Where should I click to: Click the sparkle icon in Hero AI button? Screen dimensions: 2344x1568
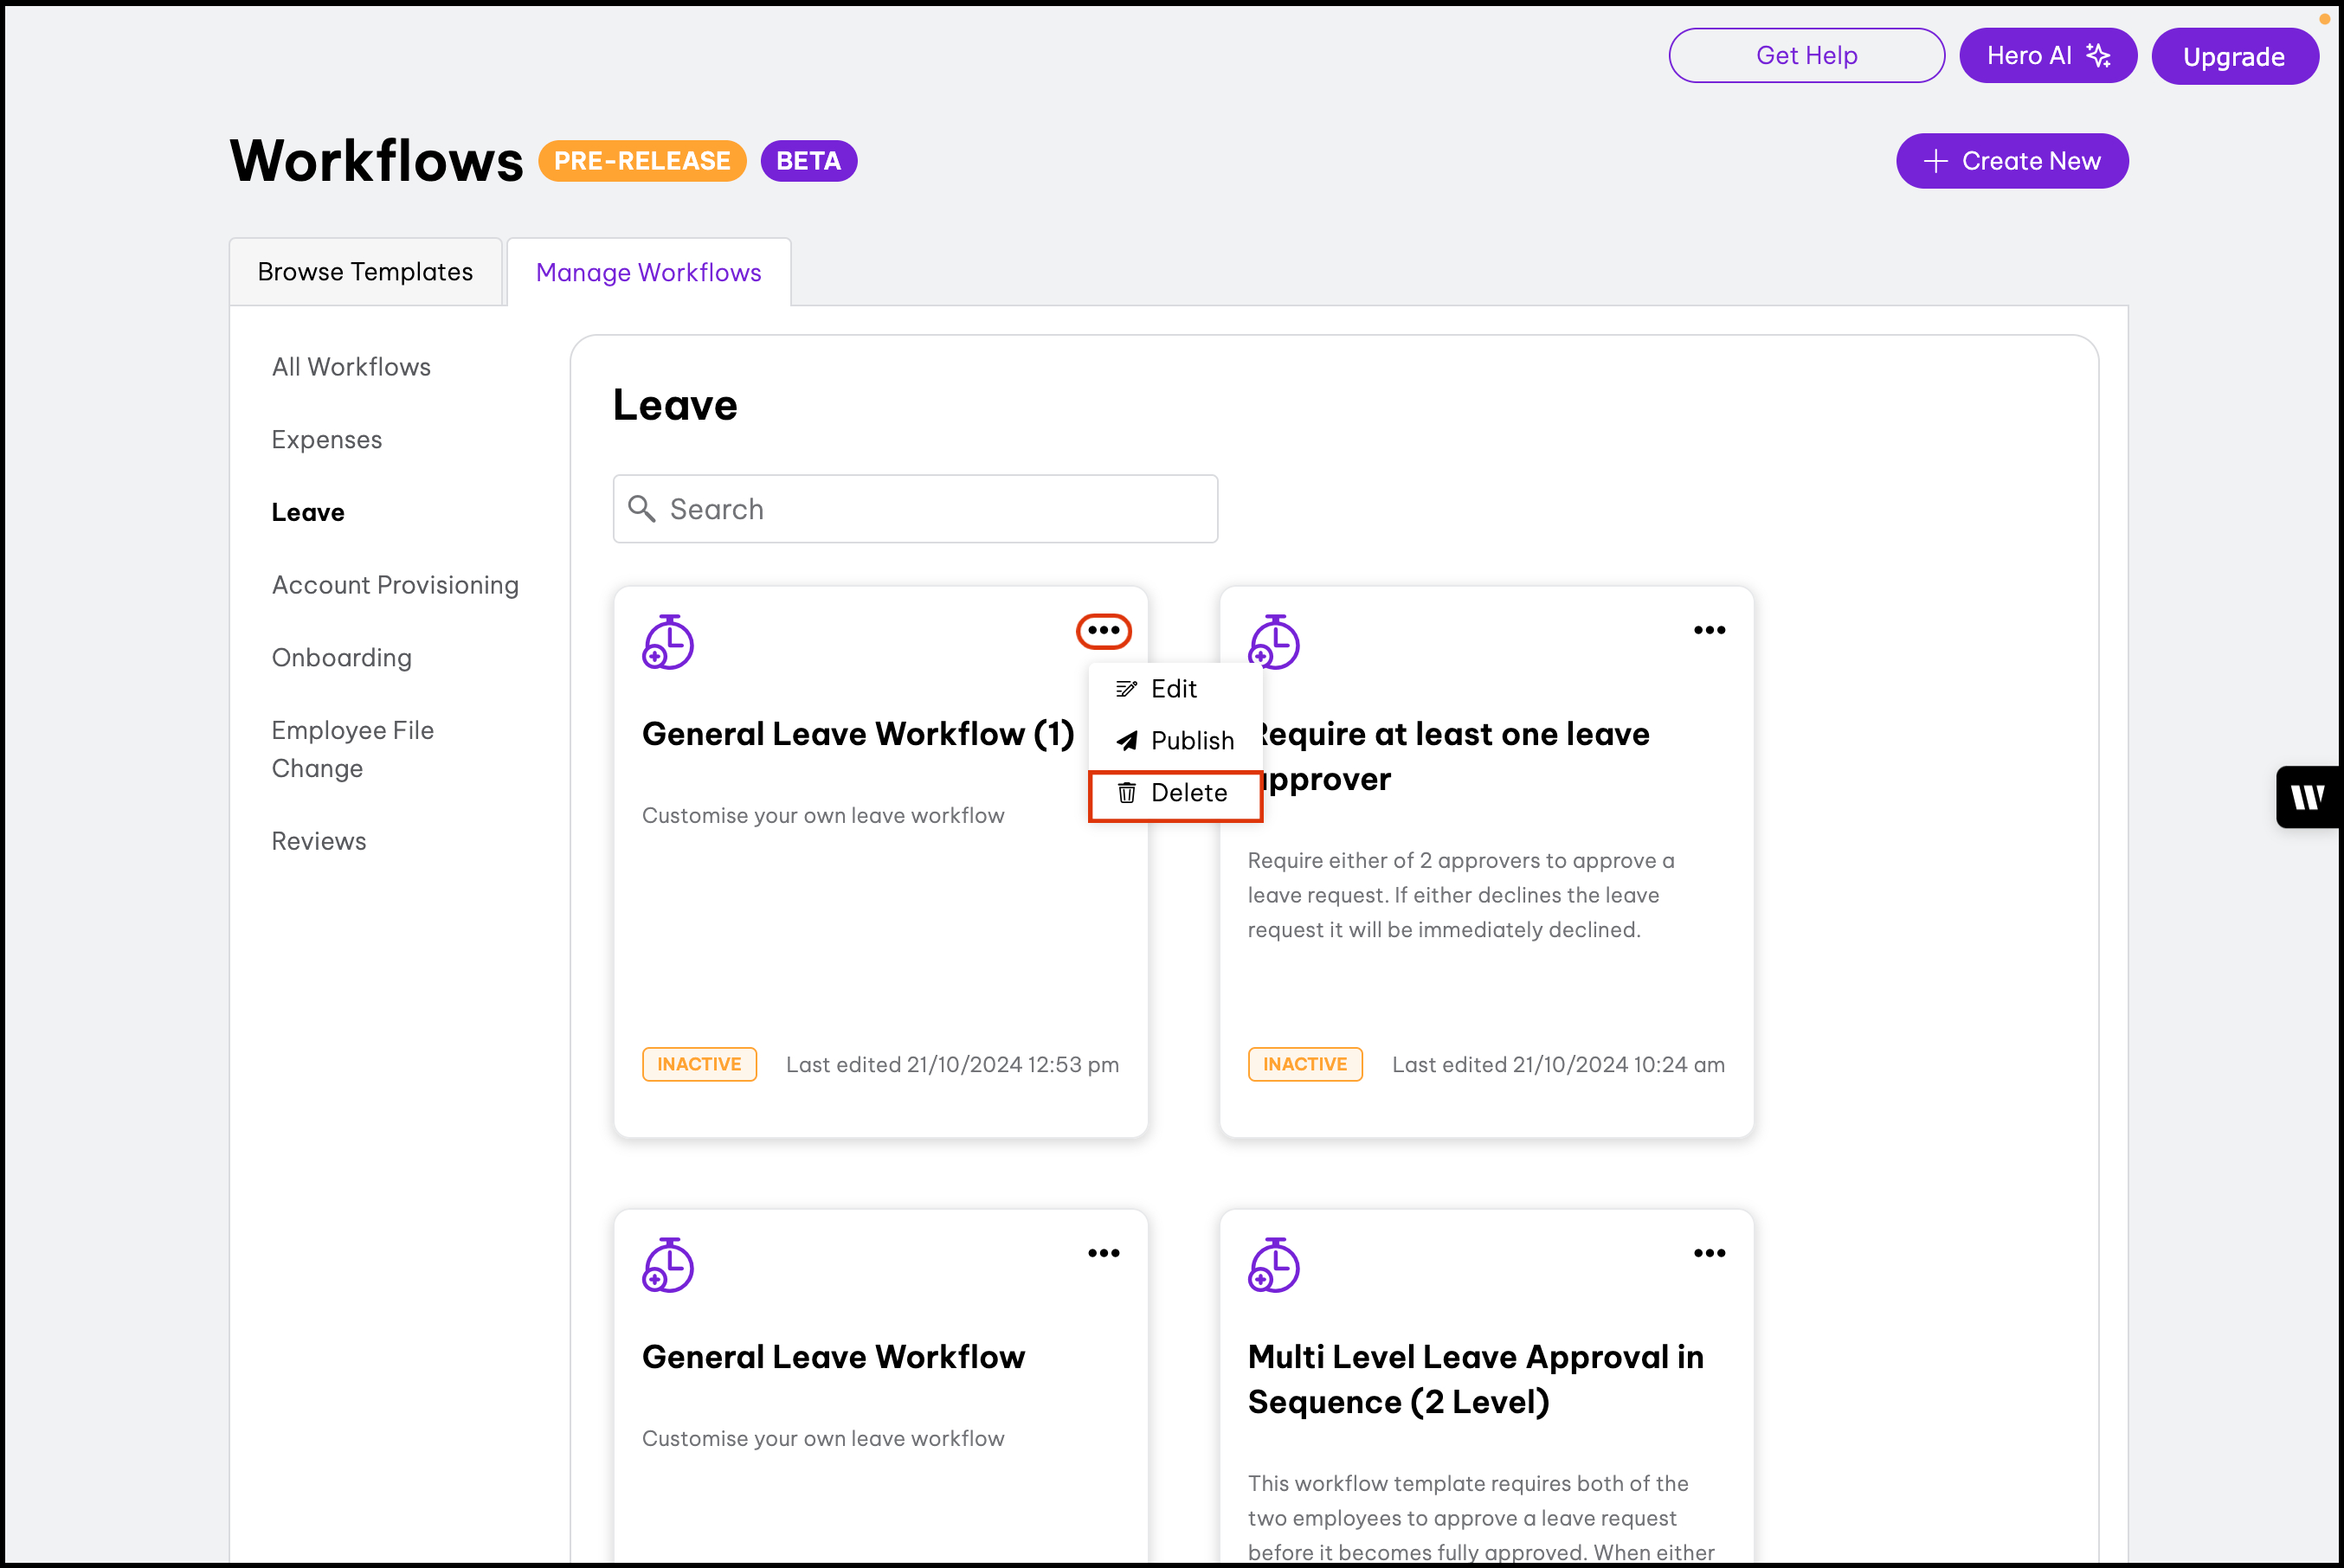click(2098, 55)
